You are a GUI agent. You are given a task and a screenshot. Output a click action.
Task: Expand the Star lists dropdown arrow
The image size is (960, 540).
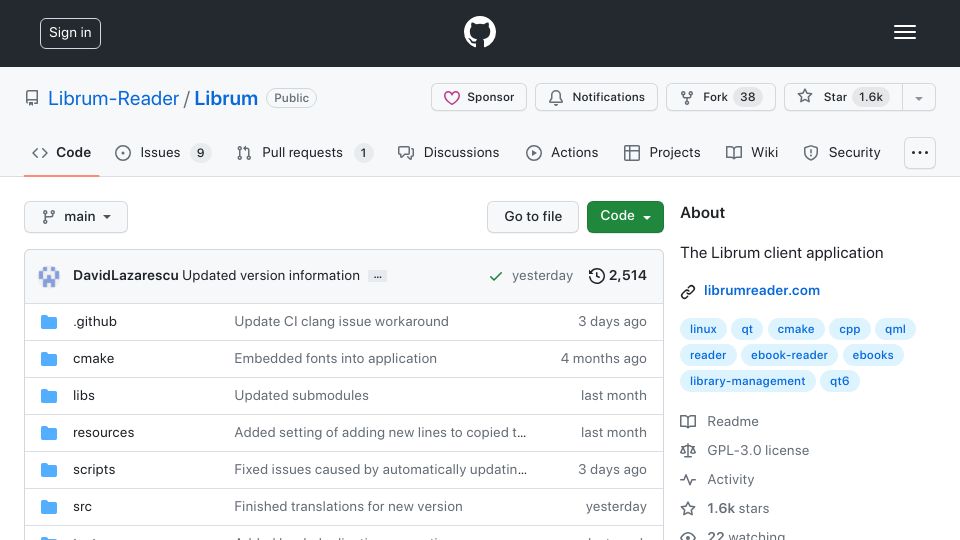click(x=918, y=97)
